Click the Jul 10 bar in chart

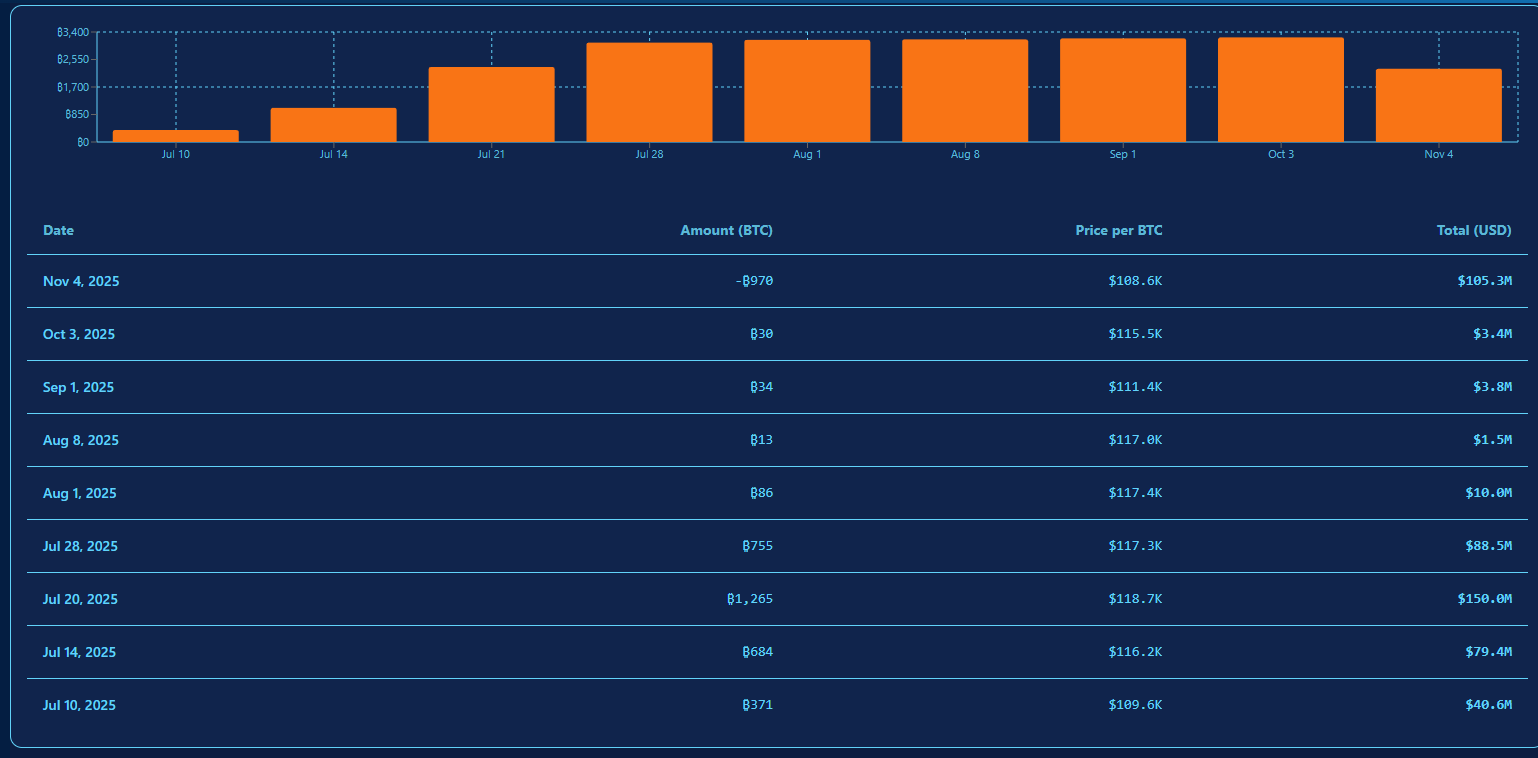pos(176,136)
